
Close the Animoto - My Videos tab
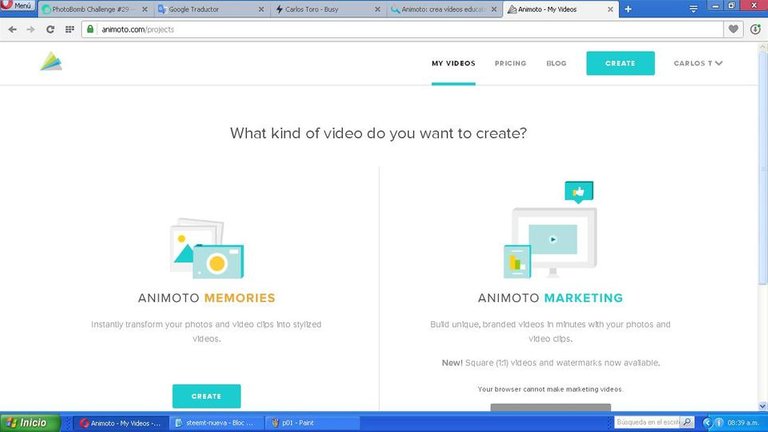pyautogui.click(x=610, y=9)
